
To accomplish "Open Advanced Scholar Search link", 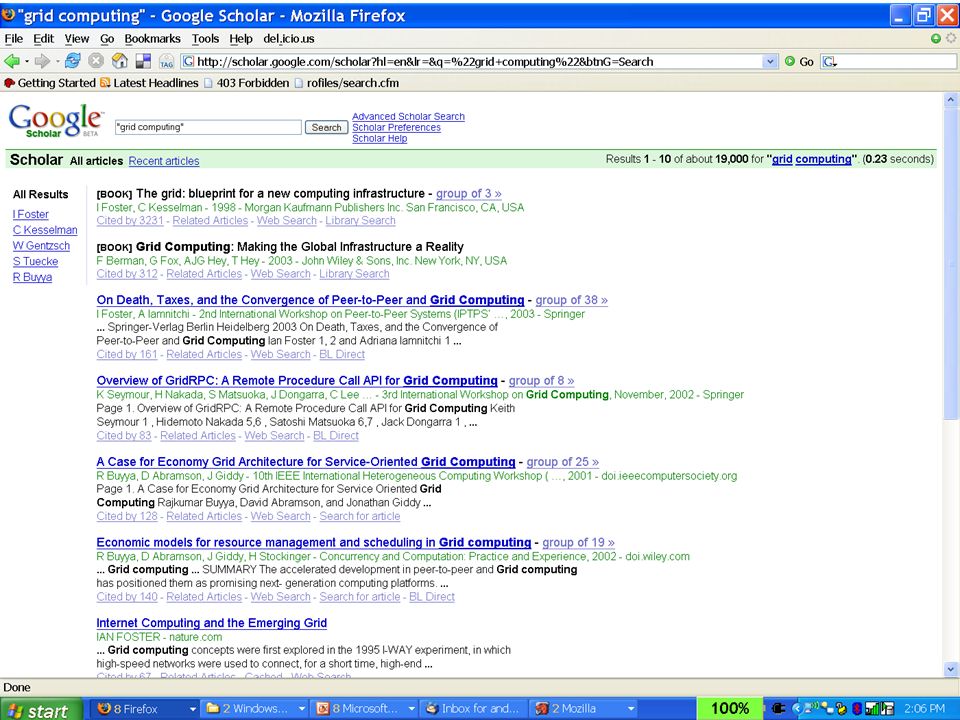I will 408,116.
